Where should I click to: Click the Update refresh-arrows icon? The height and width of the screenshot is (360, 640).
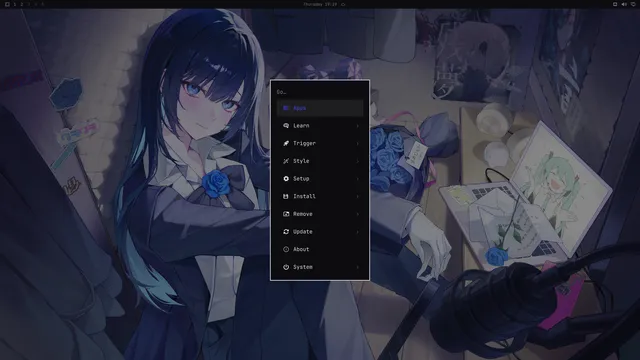[x=286, y=231]
